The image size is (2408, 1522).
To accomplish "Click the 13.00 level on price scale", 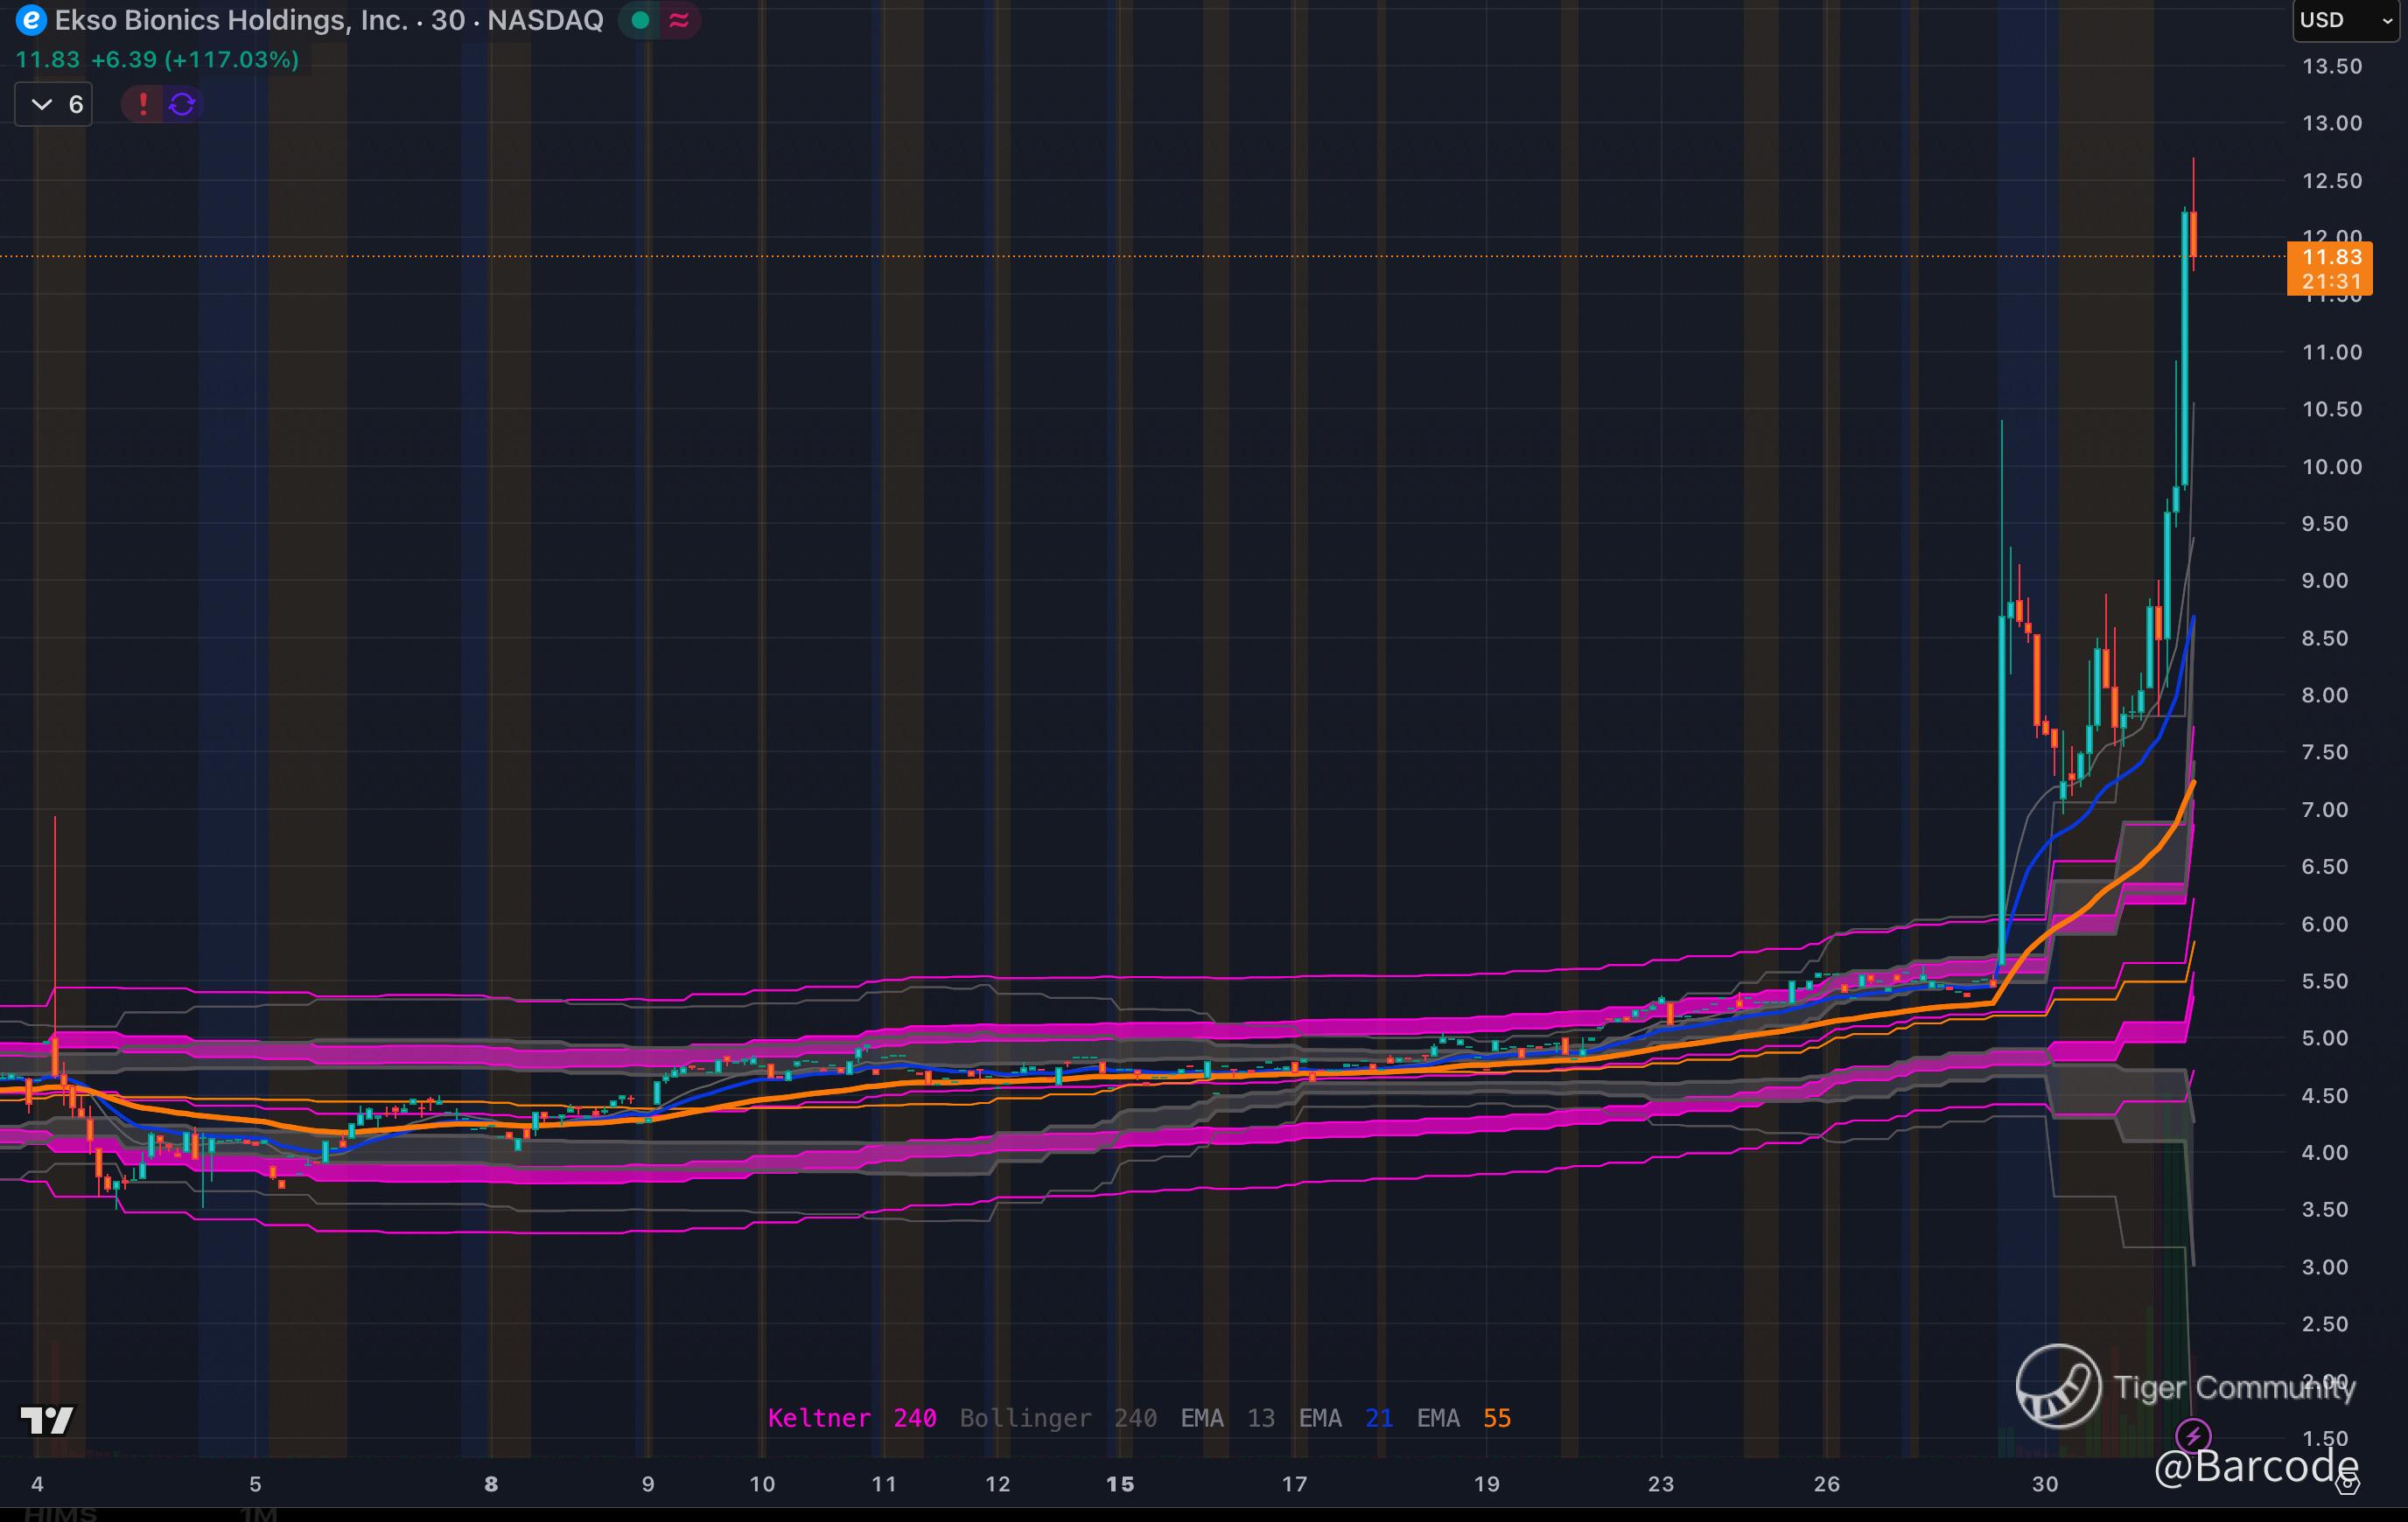I will click(2331, 123).
